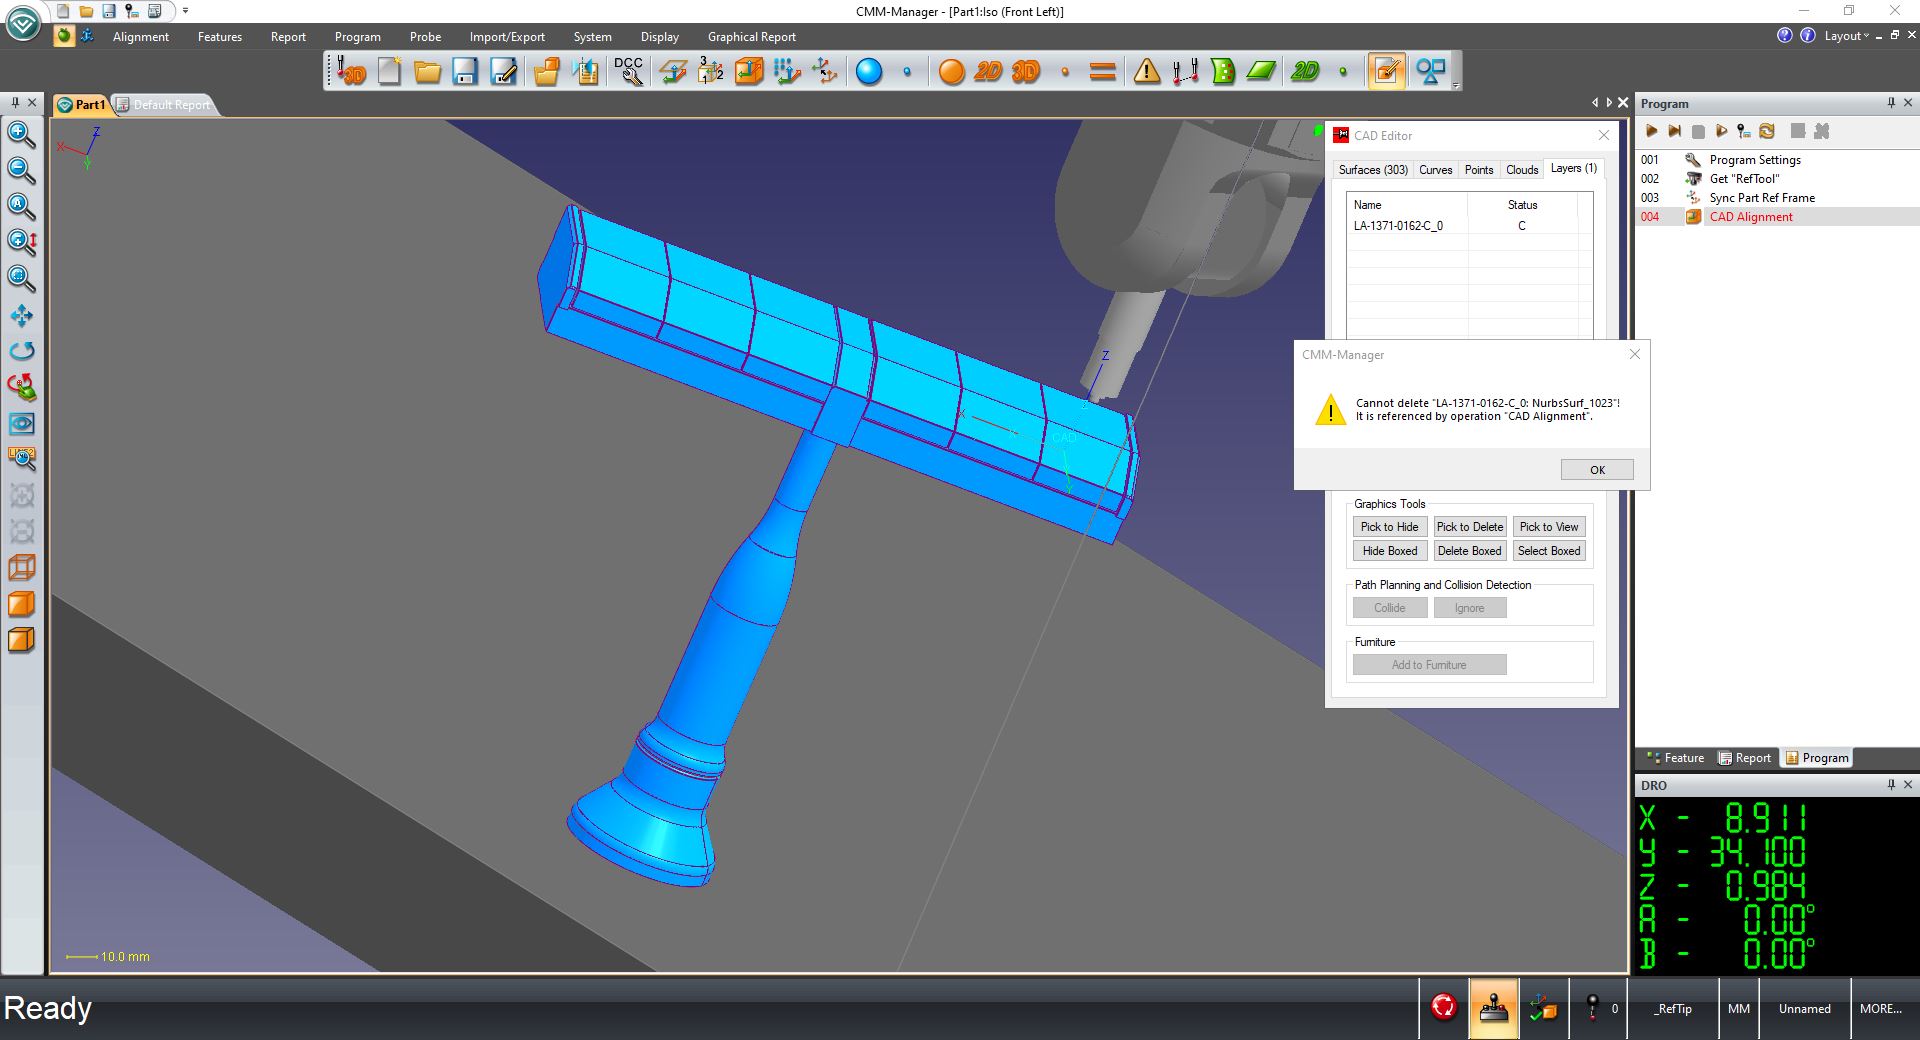
Task: Click the new file toolbar icon
Action: 390,71
